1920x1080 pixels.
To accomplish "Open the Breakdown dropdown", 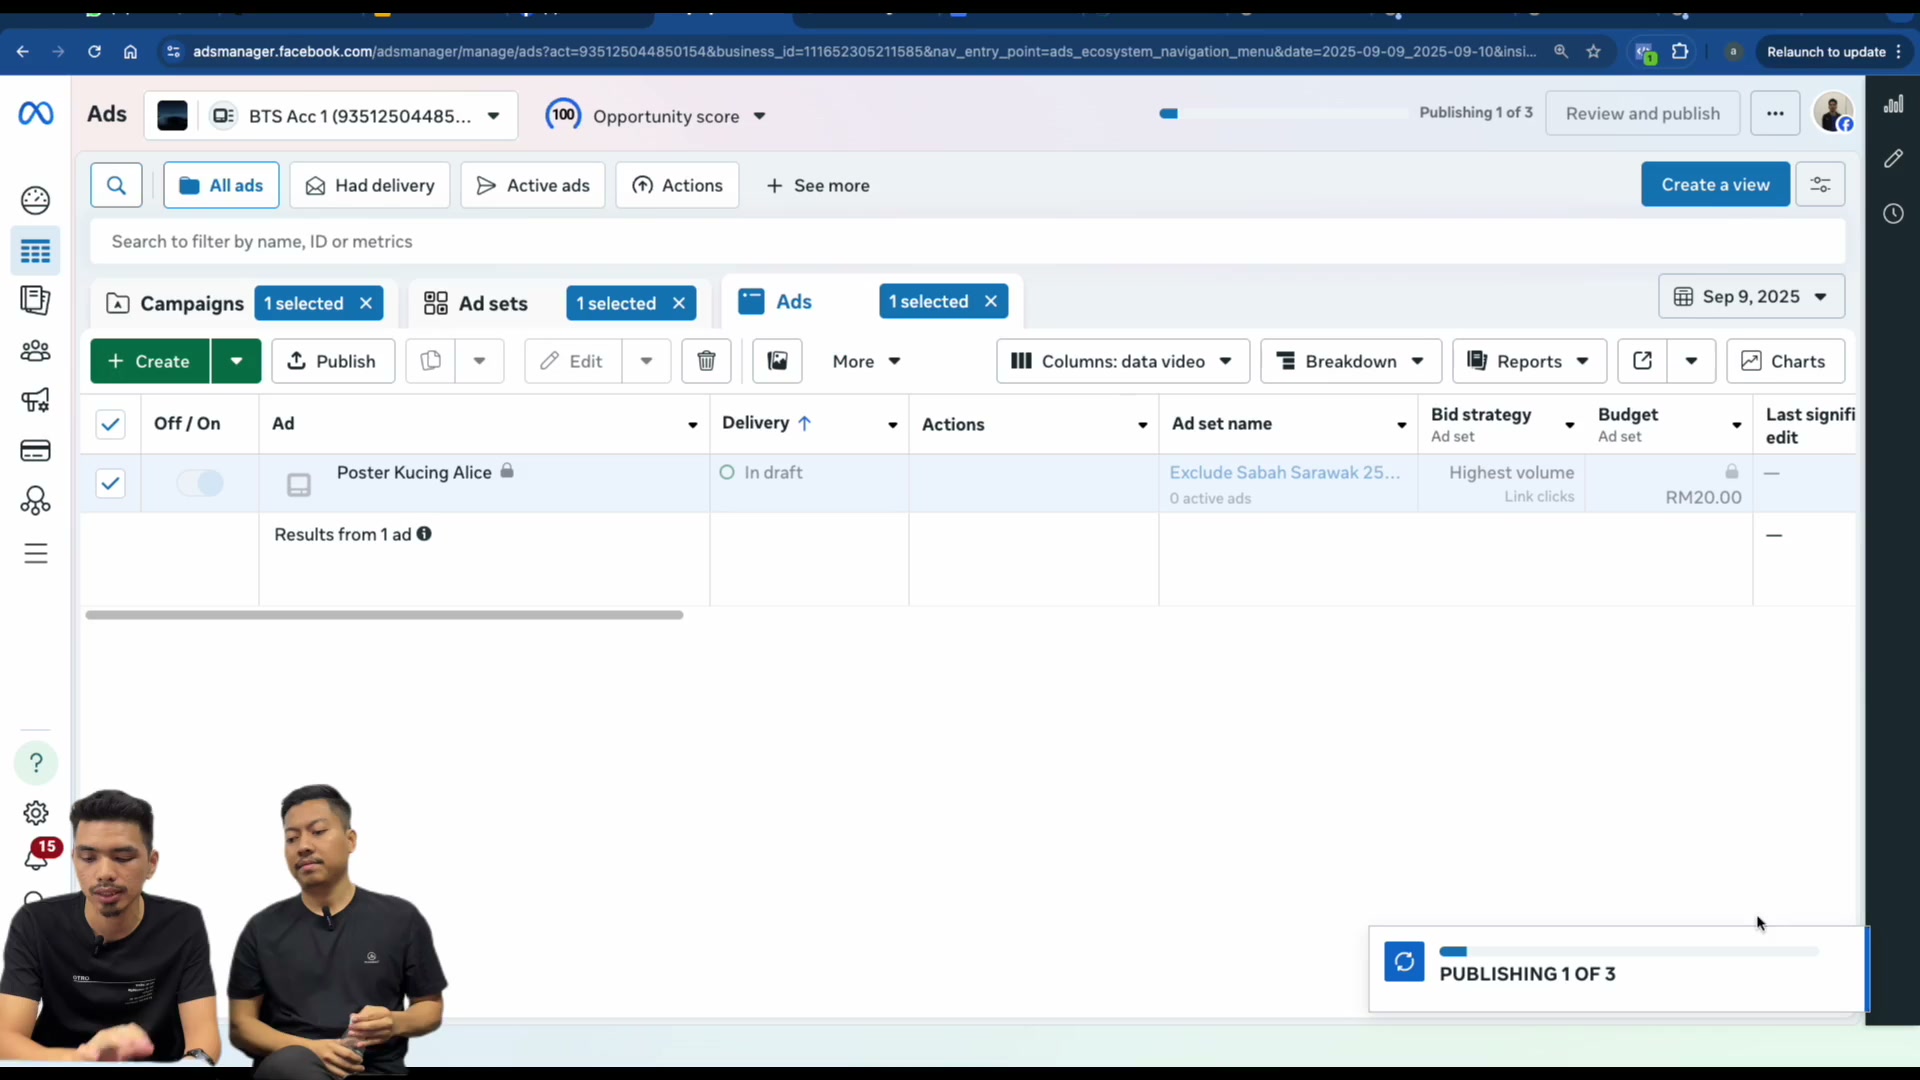I will pyautogui.click(x=1351, y=361).
